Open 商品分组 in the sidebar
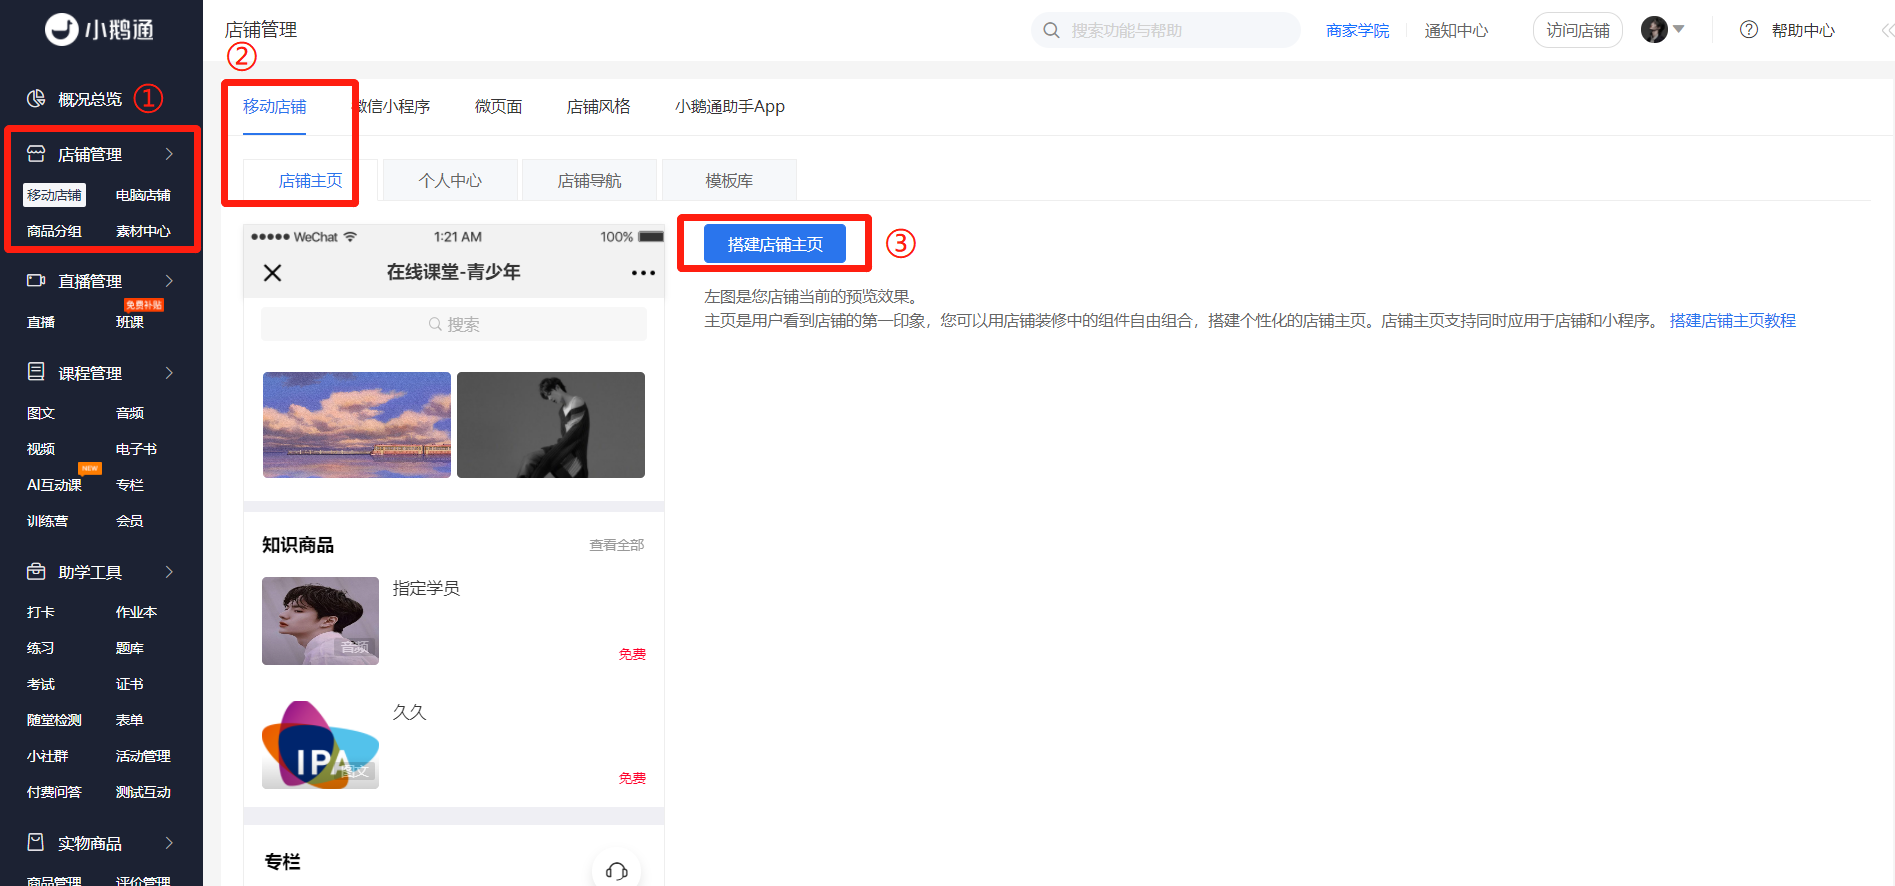The height and width of the screenshot is (886, 1895). pos(54,231)
